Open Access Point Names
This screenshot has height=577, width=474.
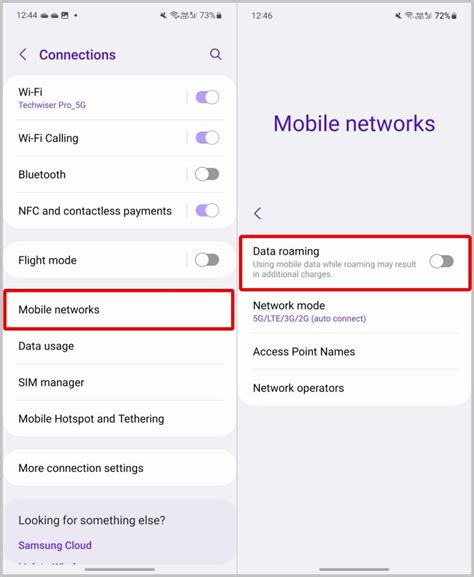(355, 351)
